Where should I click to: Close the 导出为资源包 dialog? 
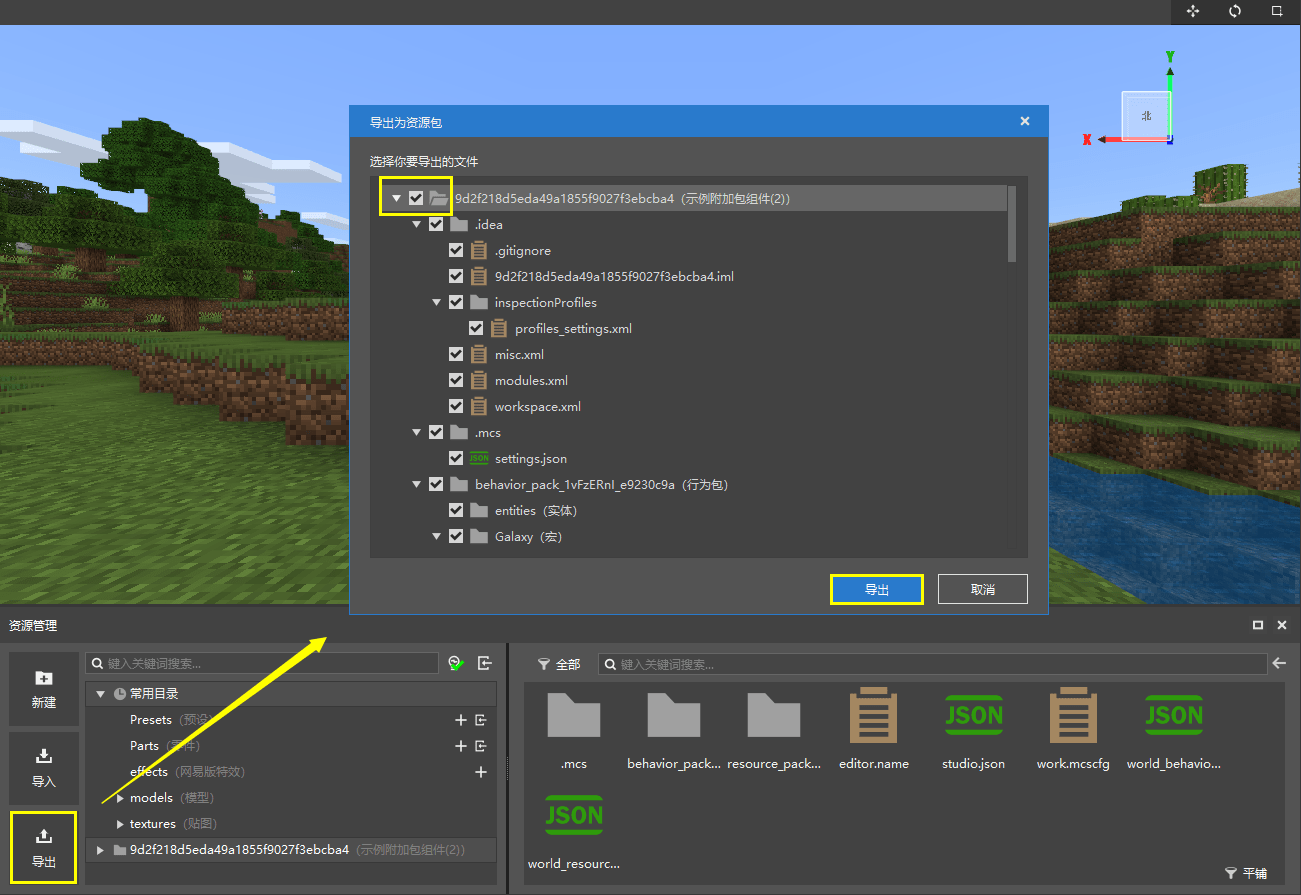click(x=1025, y=121)
